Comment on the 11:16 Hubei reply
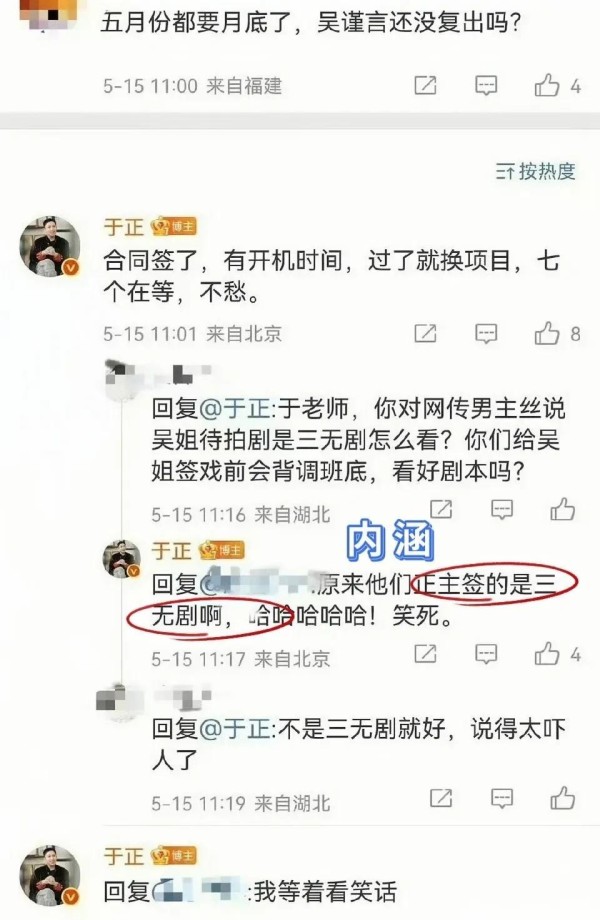Image resolution: width=600 pixels, height=920 pixels. (x=501, y=509)
